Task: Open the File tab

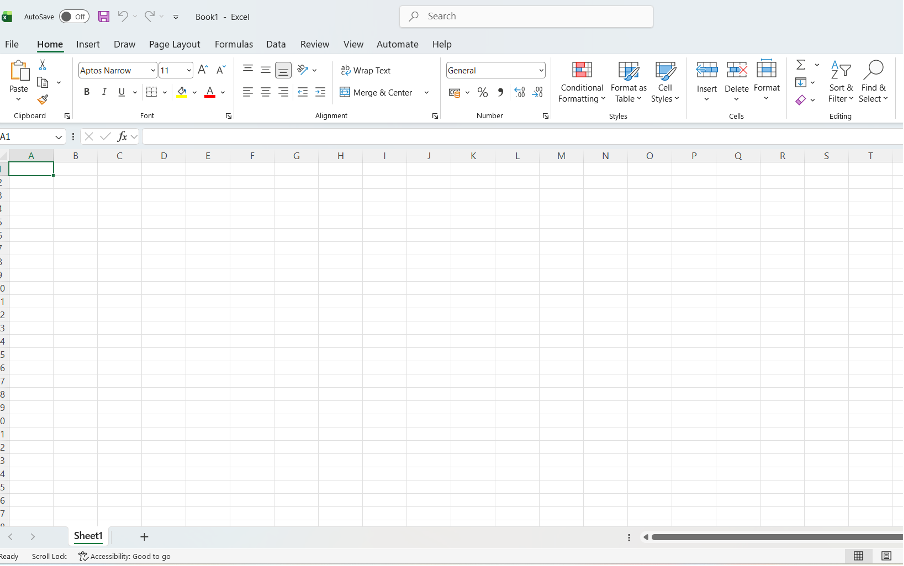Action: 12,44
